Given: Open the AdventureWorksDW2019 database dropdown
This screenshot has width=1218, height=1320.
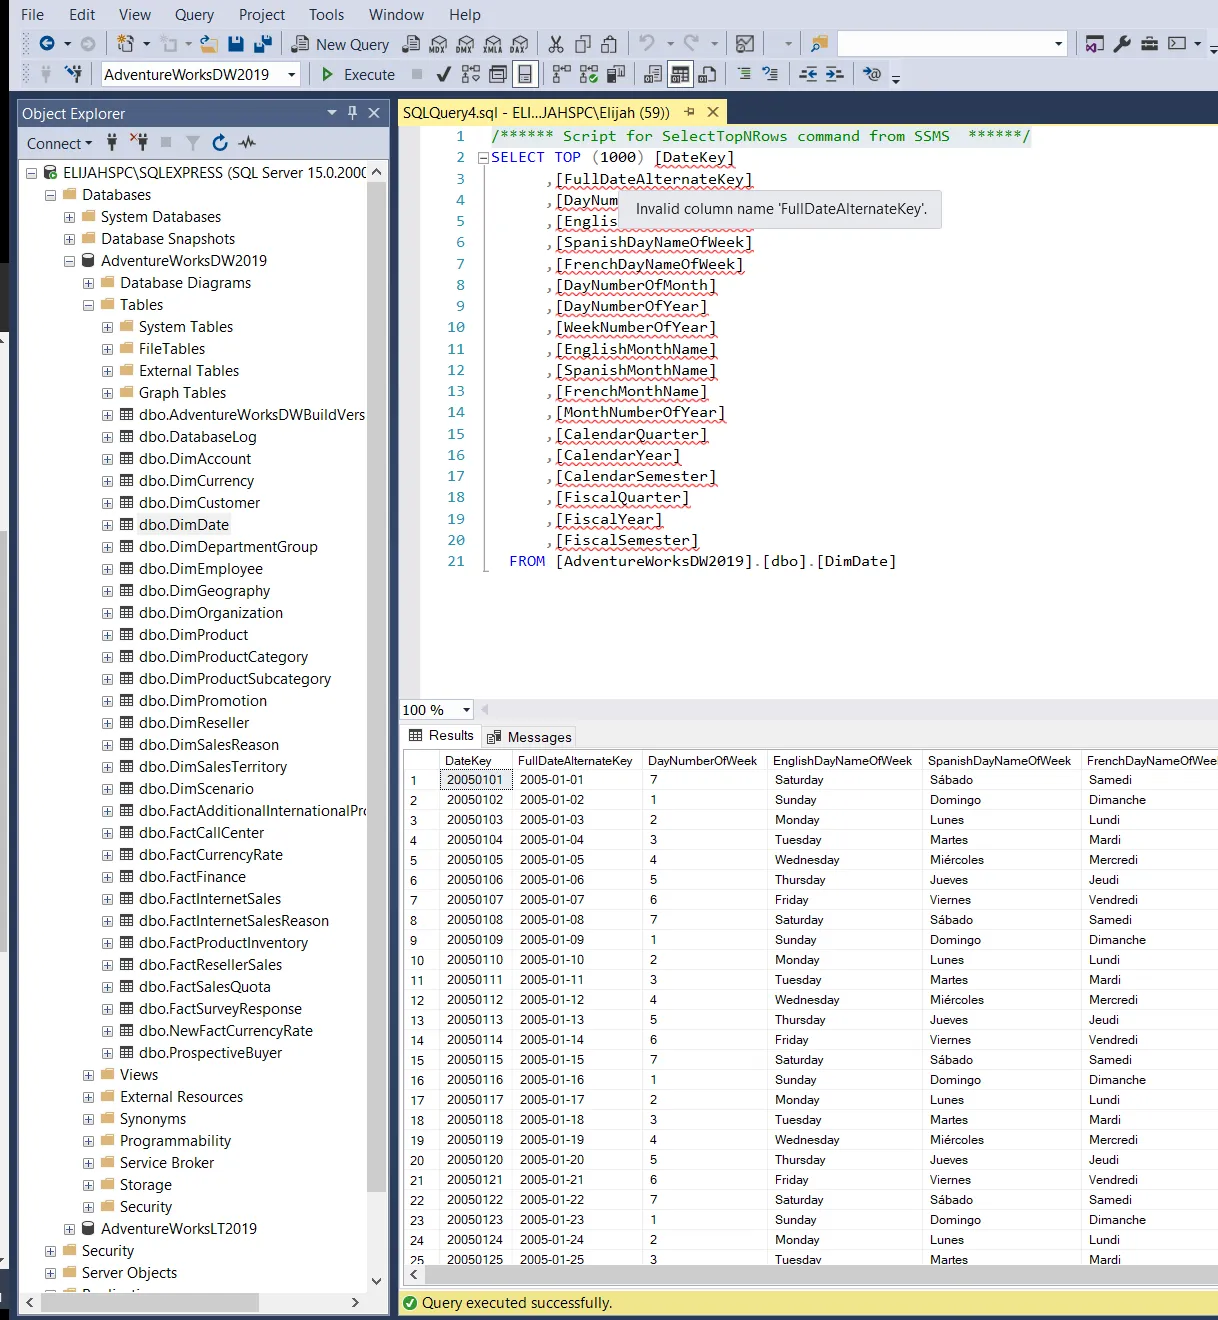Looking at the screenshot, I should pyautogui.click(x=292, y=74).
